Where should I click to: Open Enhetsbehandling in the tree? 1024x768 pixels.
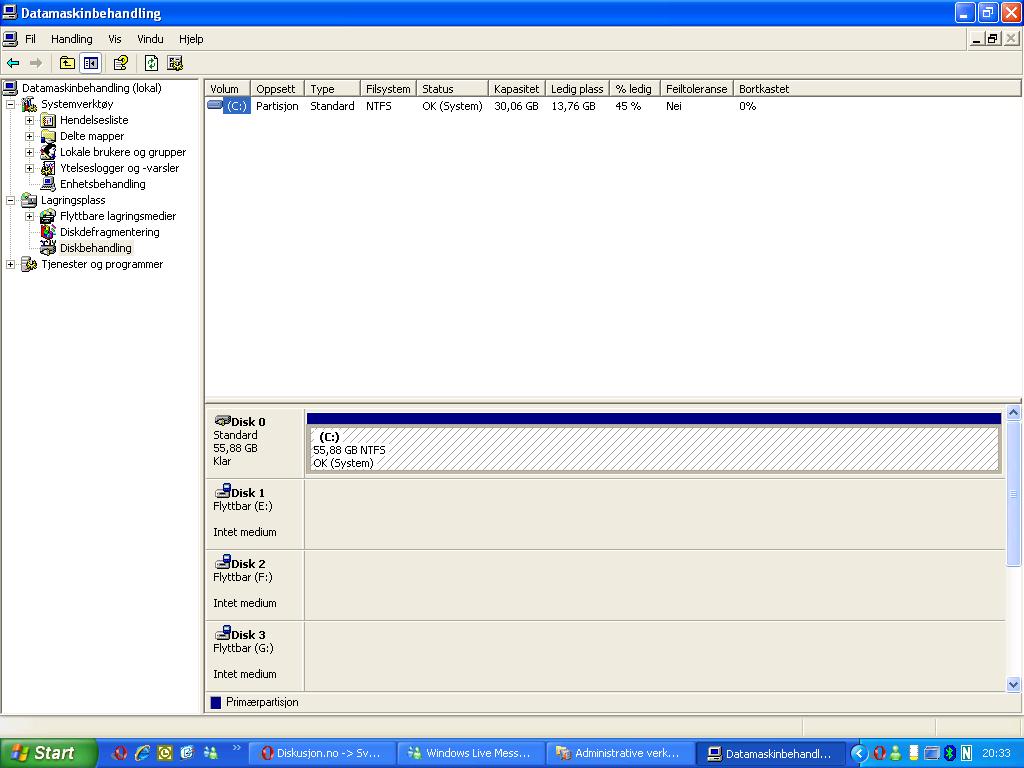pos(103,184)
